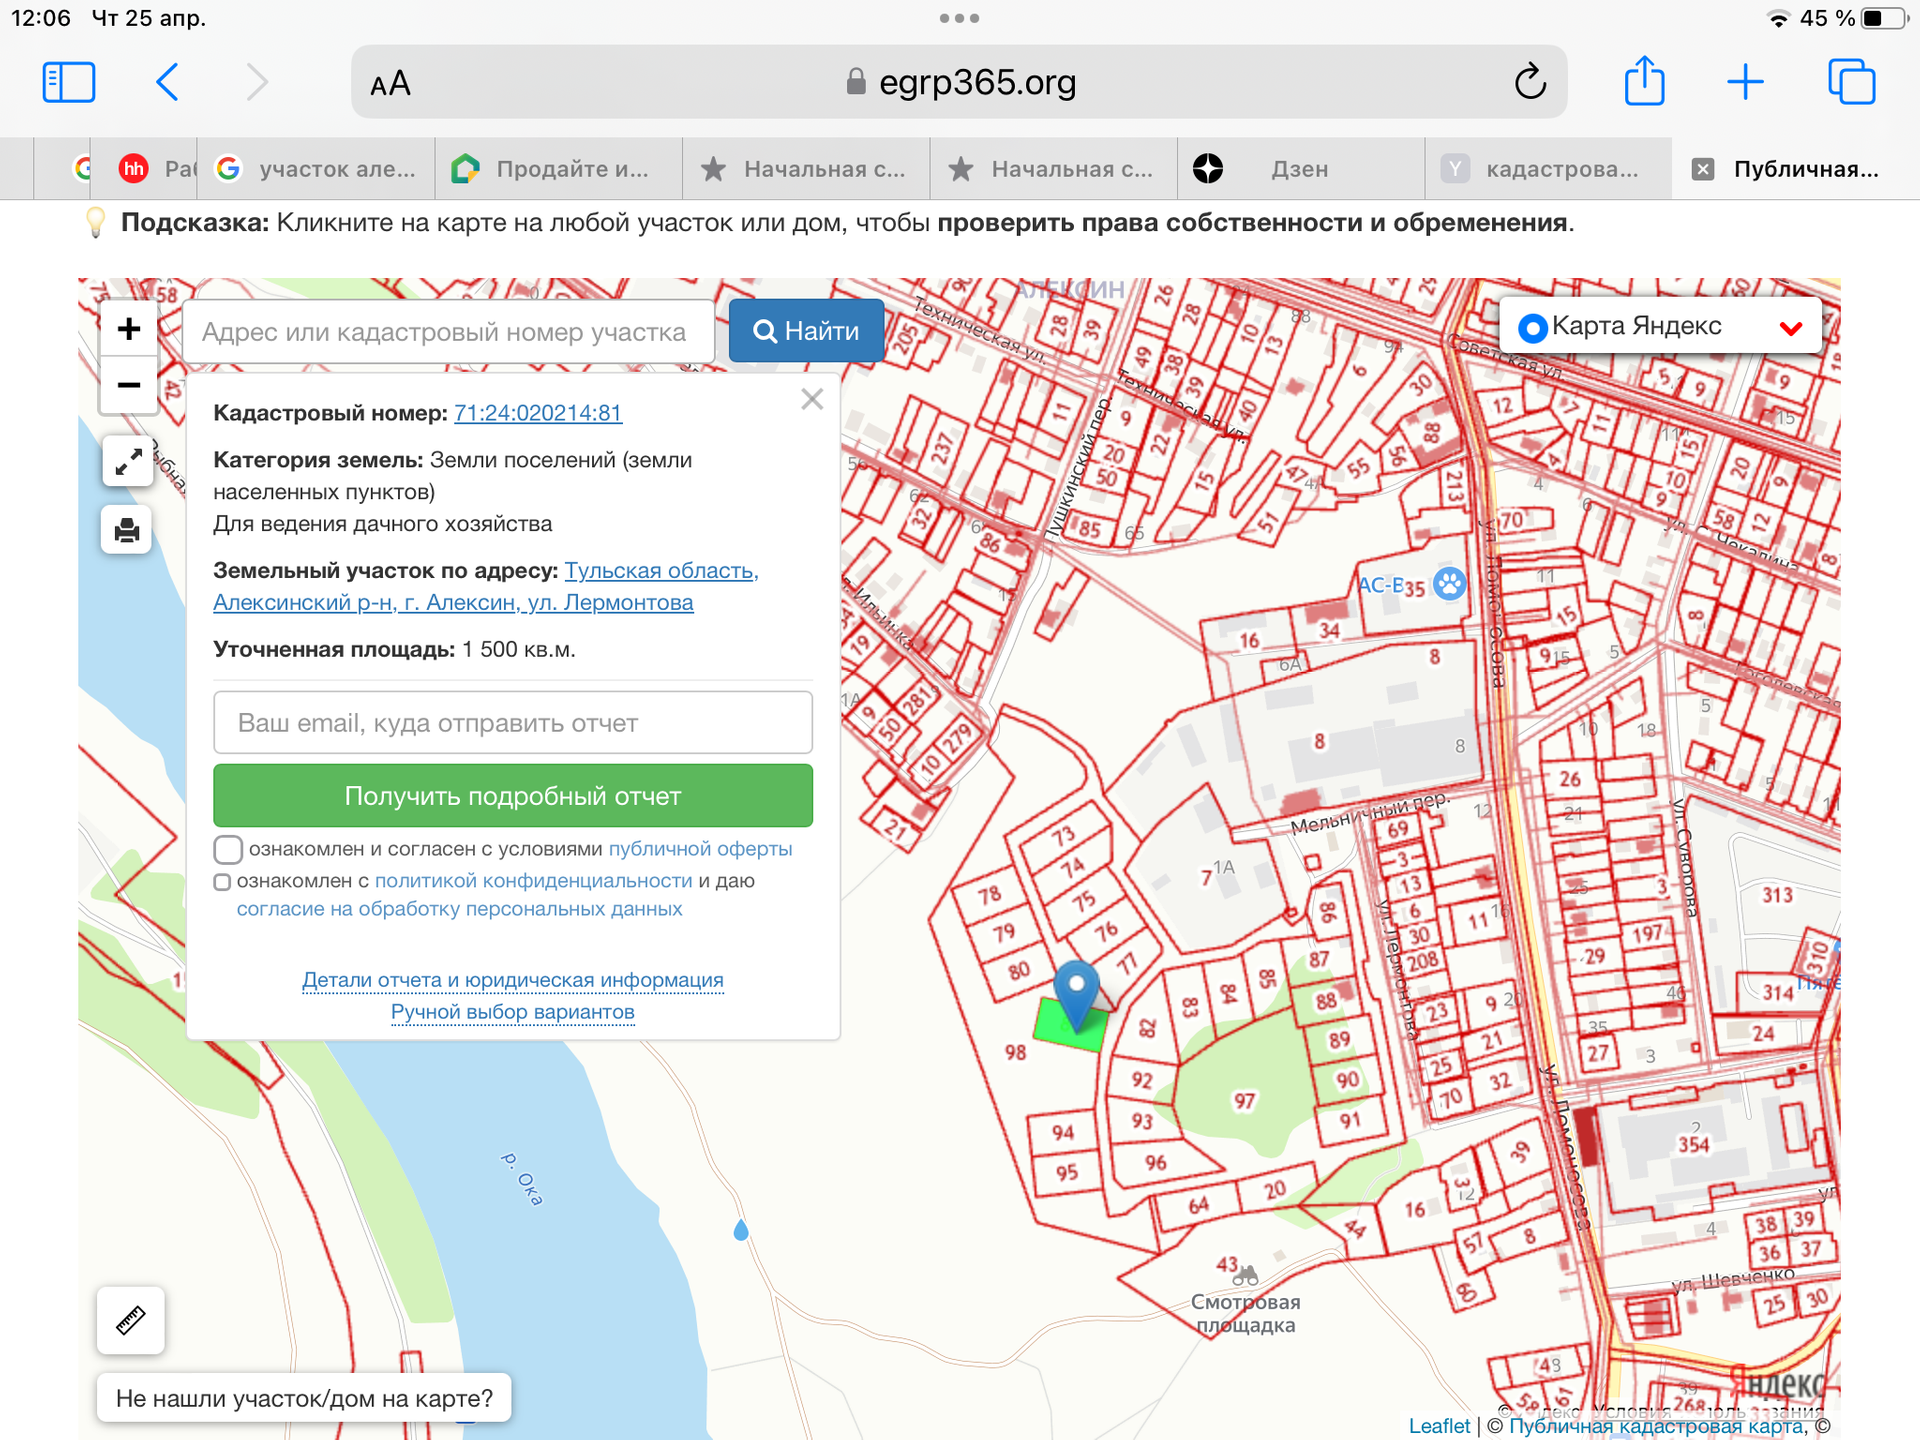Check the публичной оферты agreement checkbox
Screen dimensions: 1920x1440
click(x=228, y=849)
